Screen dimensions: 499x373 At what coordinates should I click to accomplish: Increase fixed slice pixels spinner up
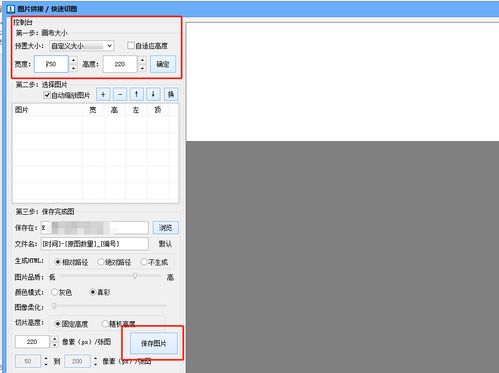54,338
